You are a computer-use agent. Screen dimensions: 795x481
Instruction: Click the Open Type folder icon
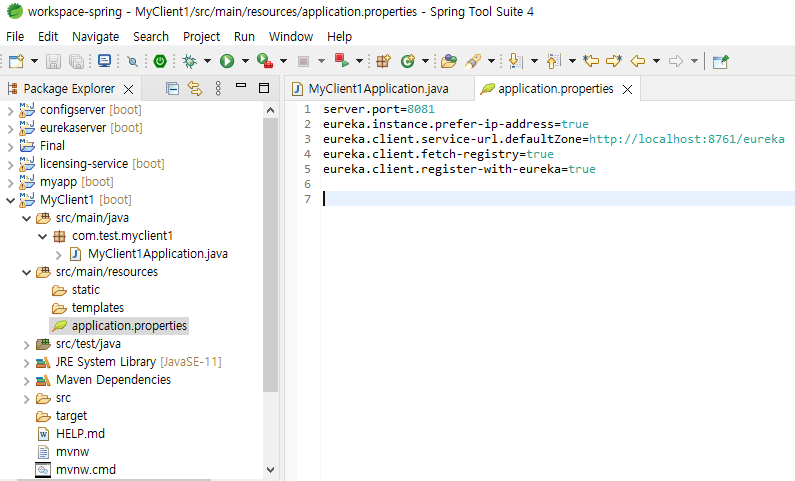tap(449, 61)
